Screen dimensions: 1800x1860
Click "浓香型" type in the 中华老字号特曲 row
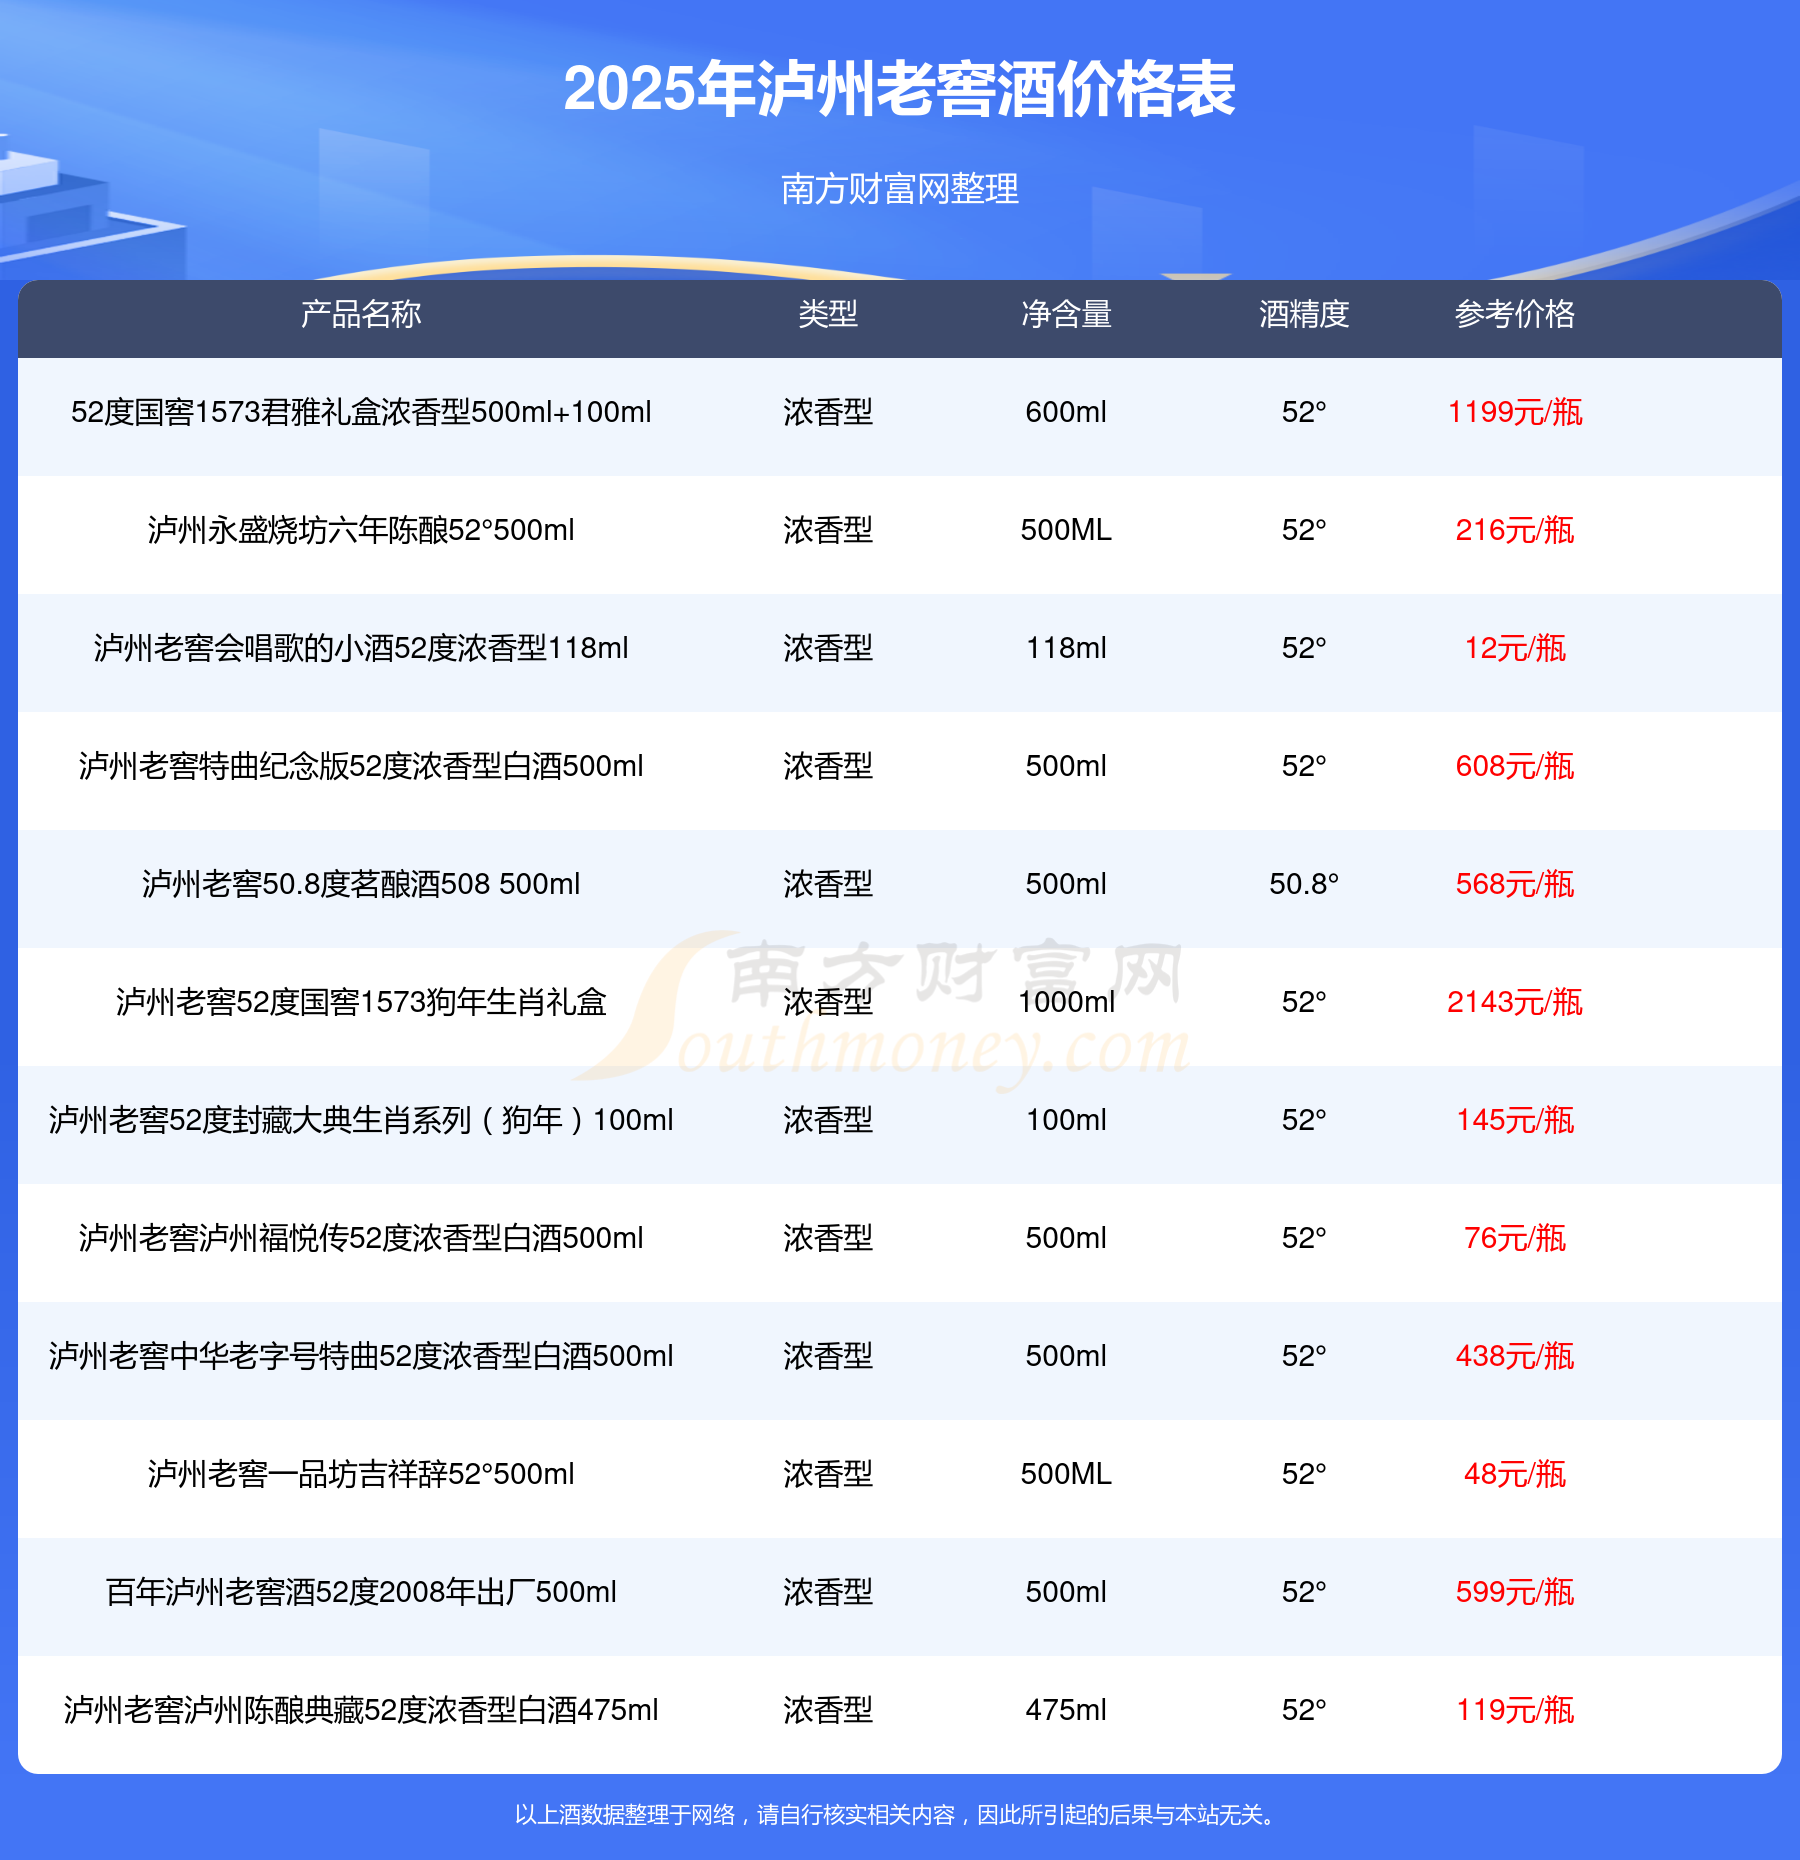click(x=828, y=1356)
